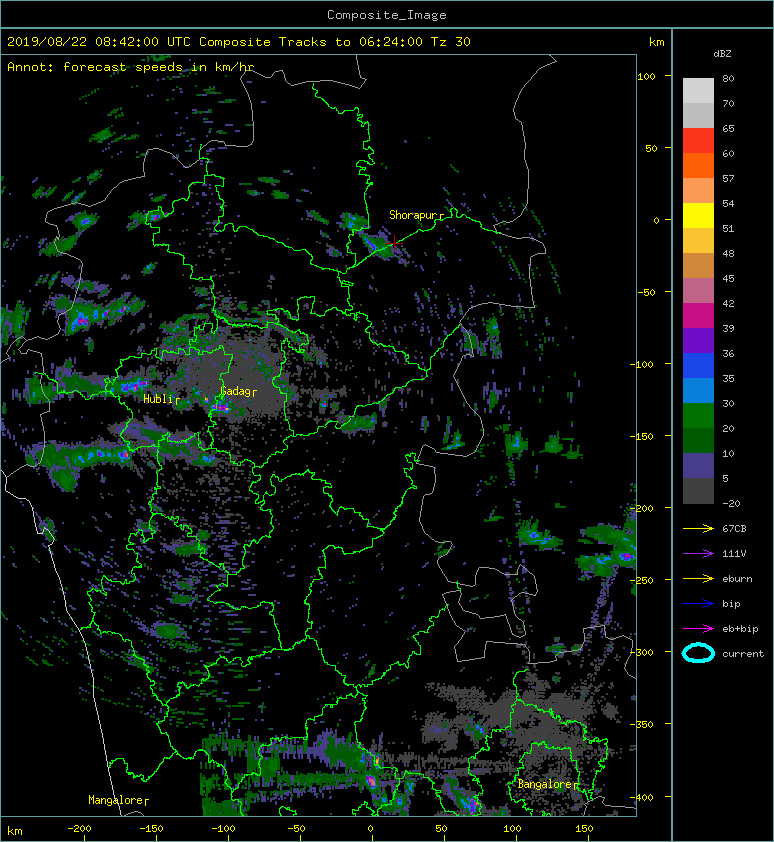Click the 111V legend label
Screen dimensions: 774x842
[734, 554]
